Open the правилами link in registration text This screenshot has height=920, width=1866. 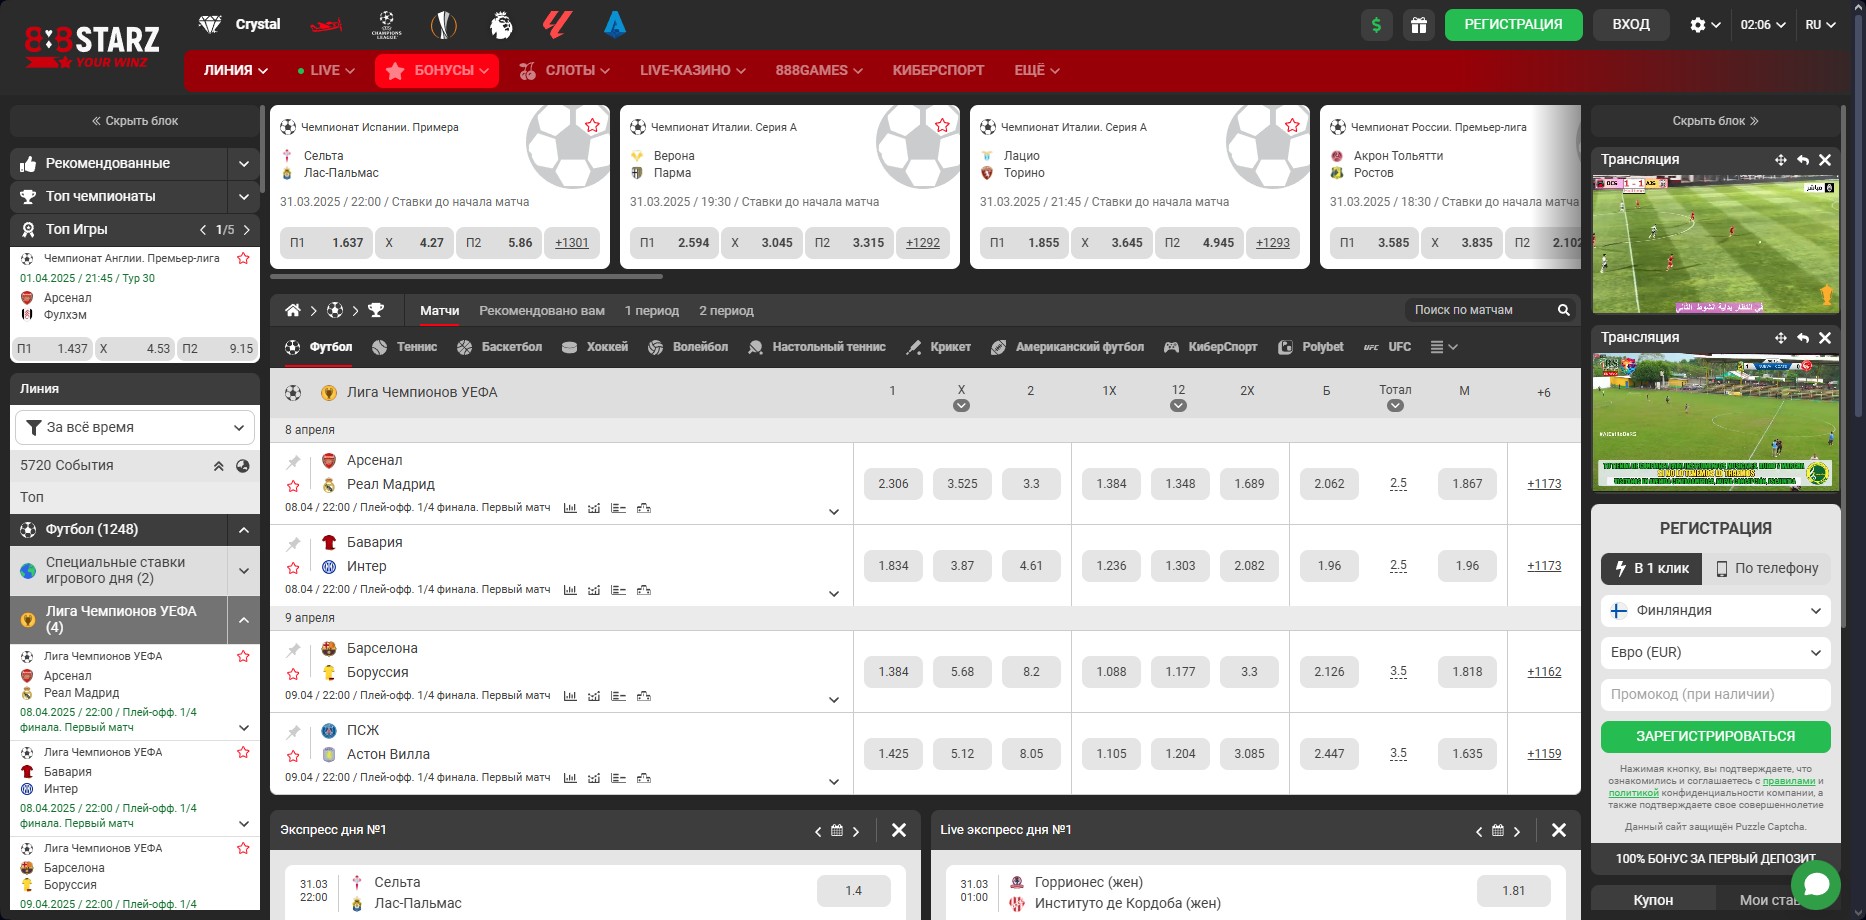[1788, 781]
